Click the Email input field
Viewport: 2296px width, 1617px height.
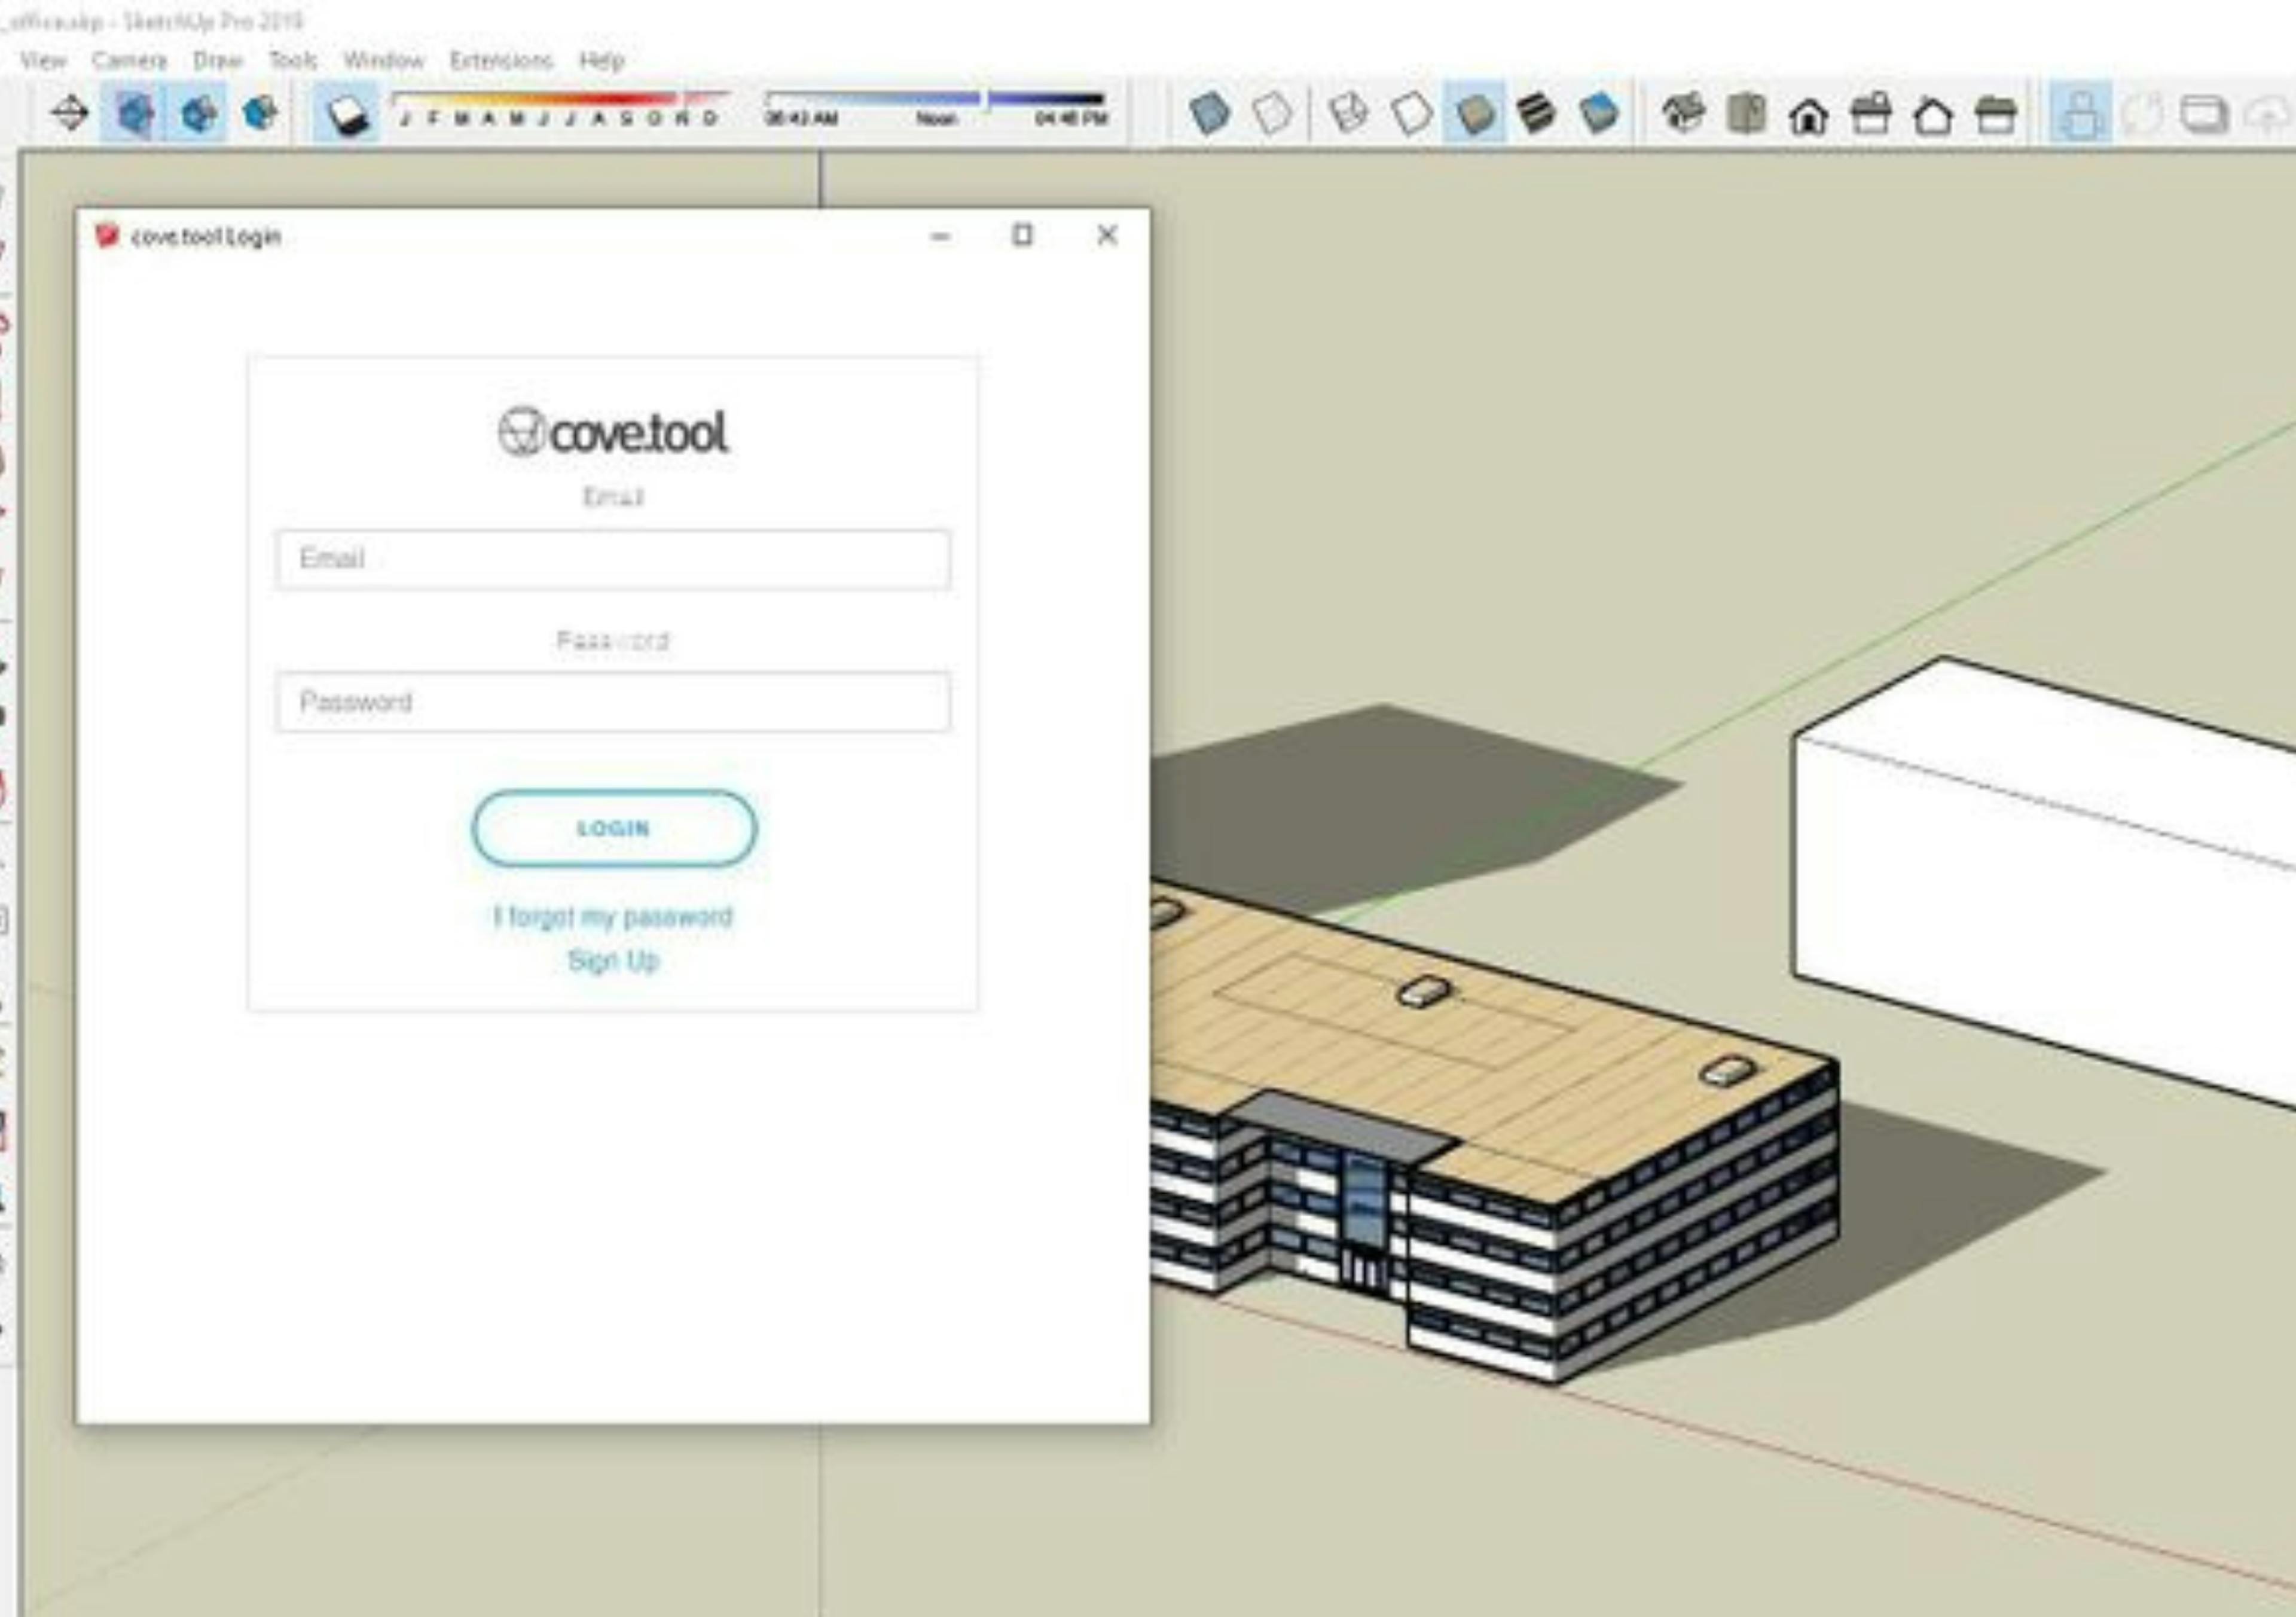[613, 559]
